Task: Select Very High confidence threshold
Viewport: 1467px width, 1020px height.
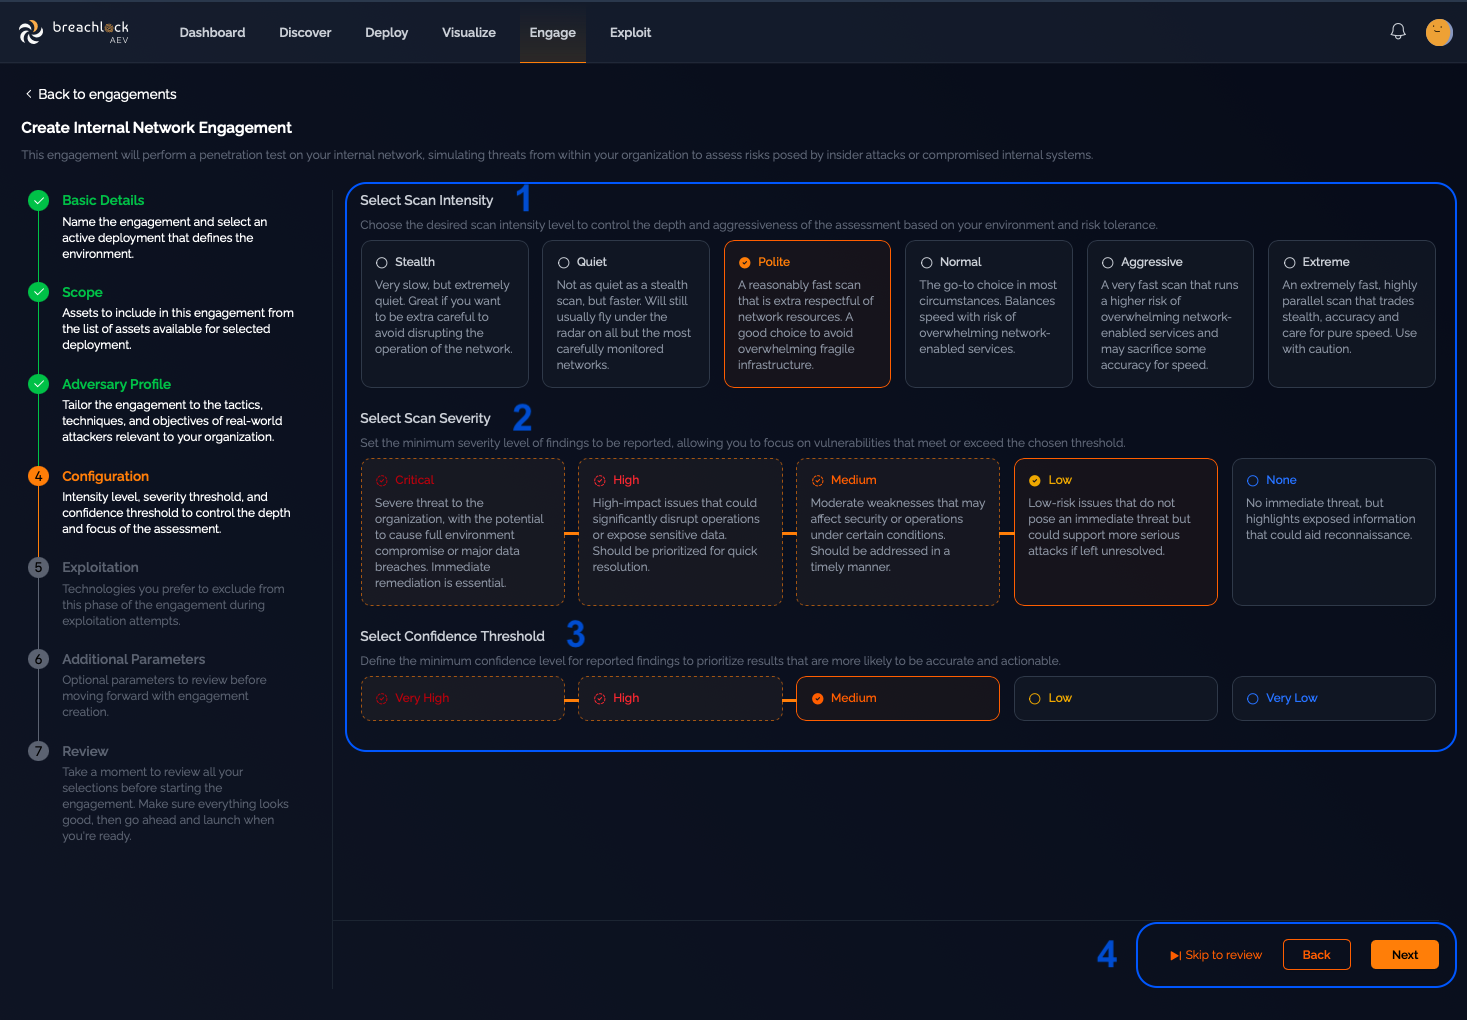Action: 463,698
